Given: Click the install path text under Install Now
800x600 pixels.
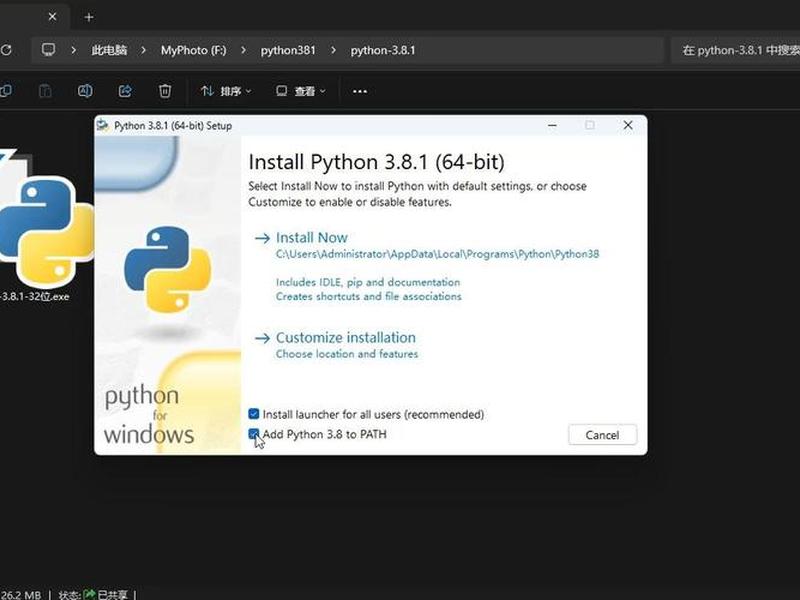Looking at the screenshot, I should [437, 254].
